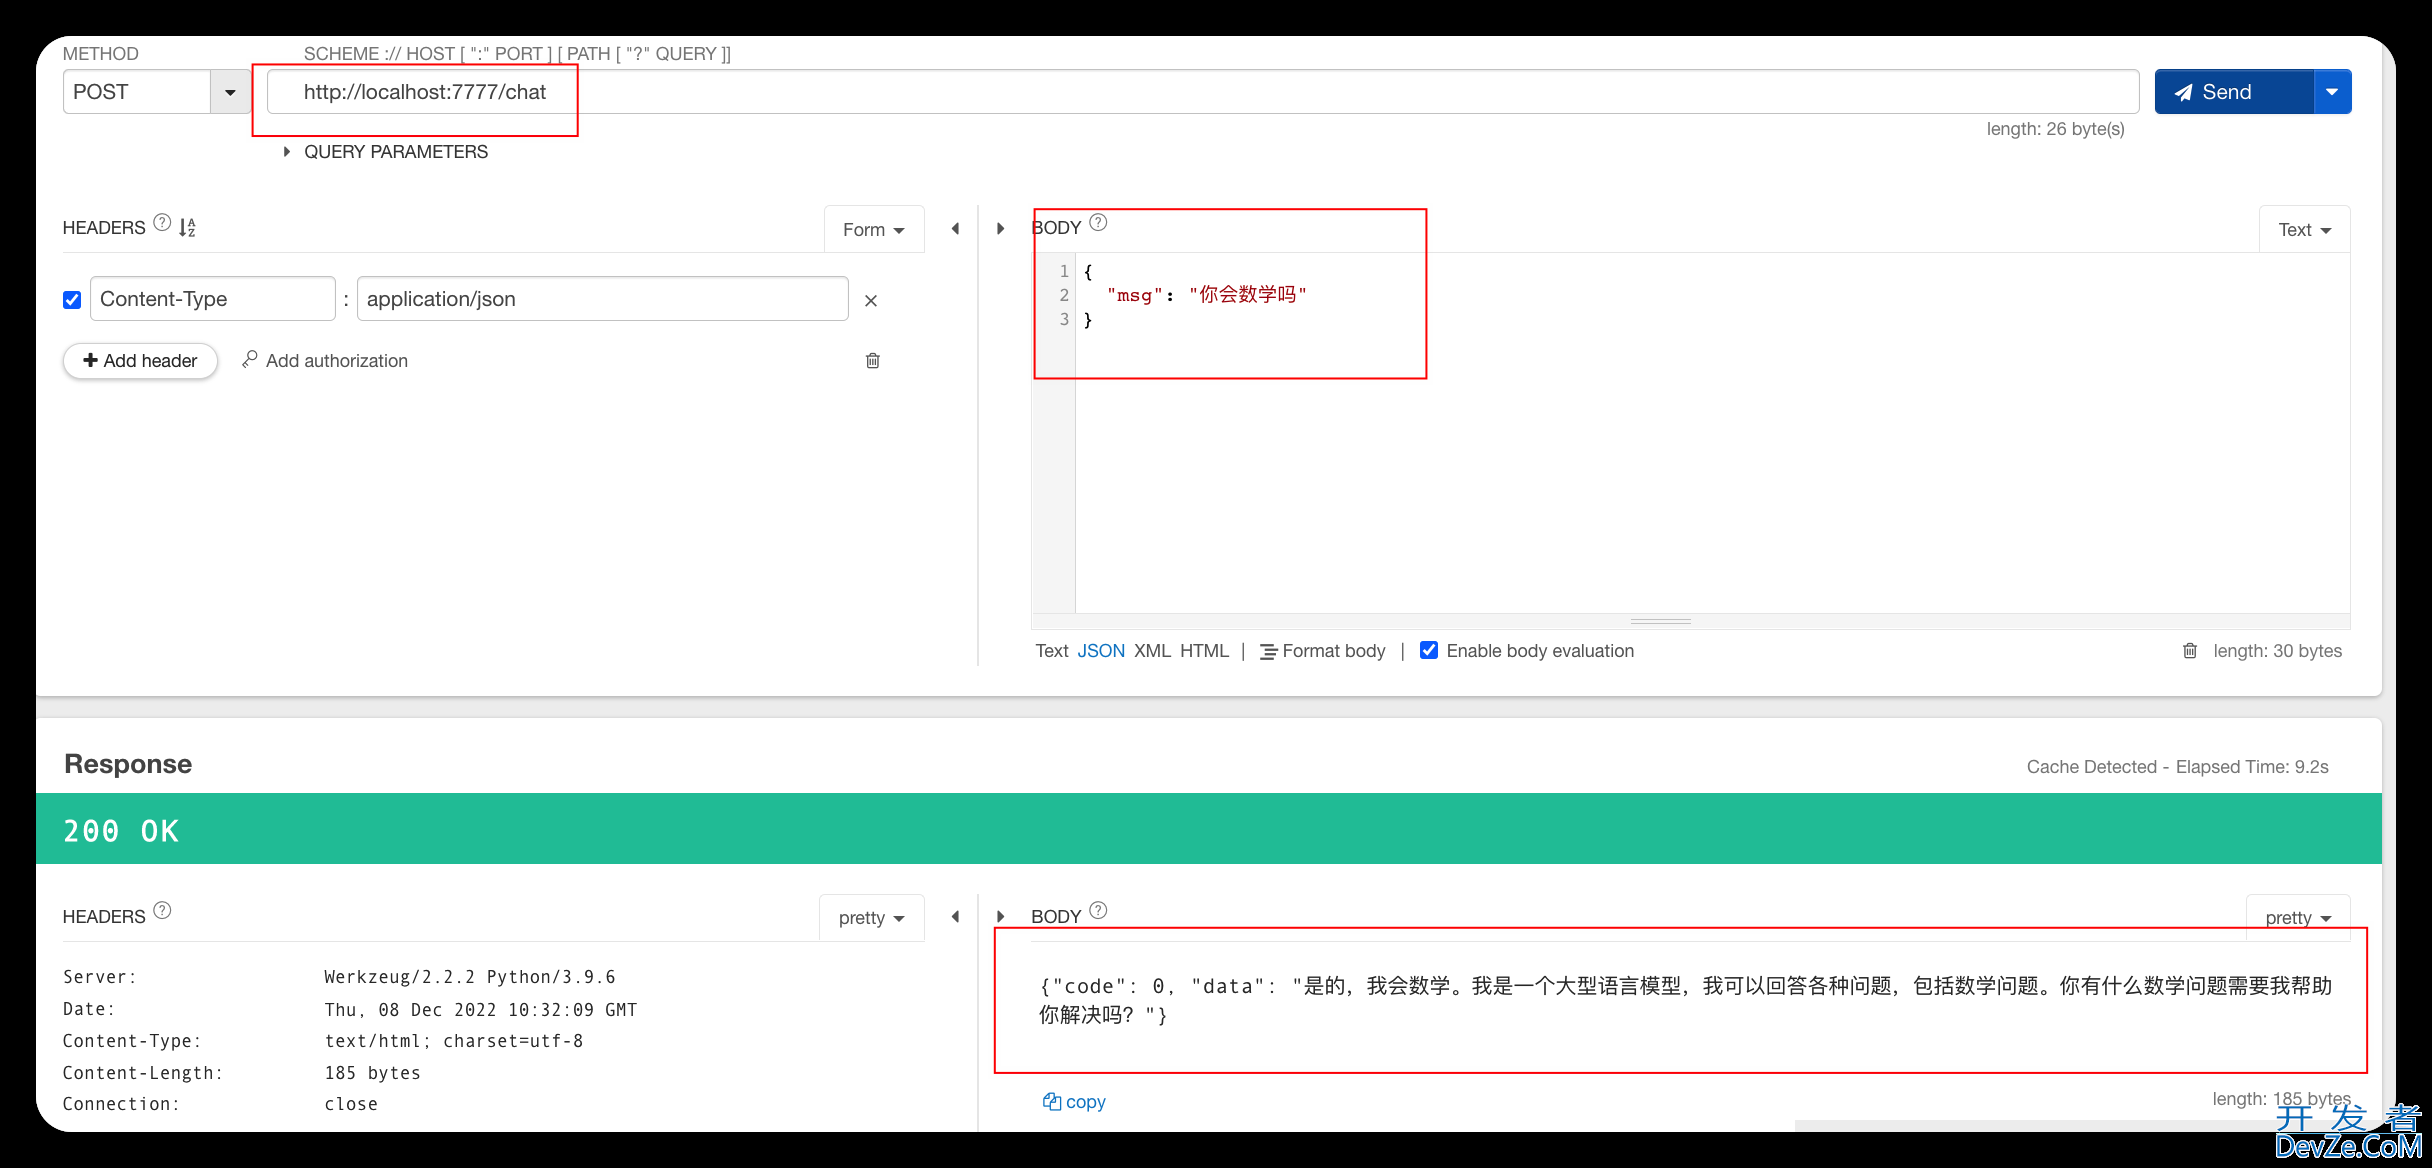Click the body editor resize handle
This screenshot has height=1168, width=2432.
pyautogui.click(x=1660, y=622)
